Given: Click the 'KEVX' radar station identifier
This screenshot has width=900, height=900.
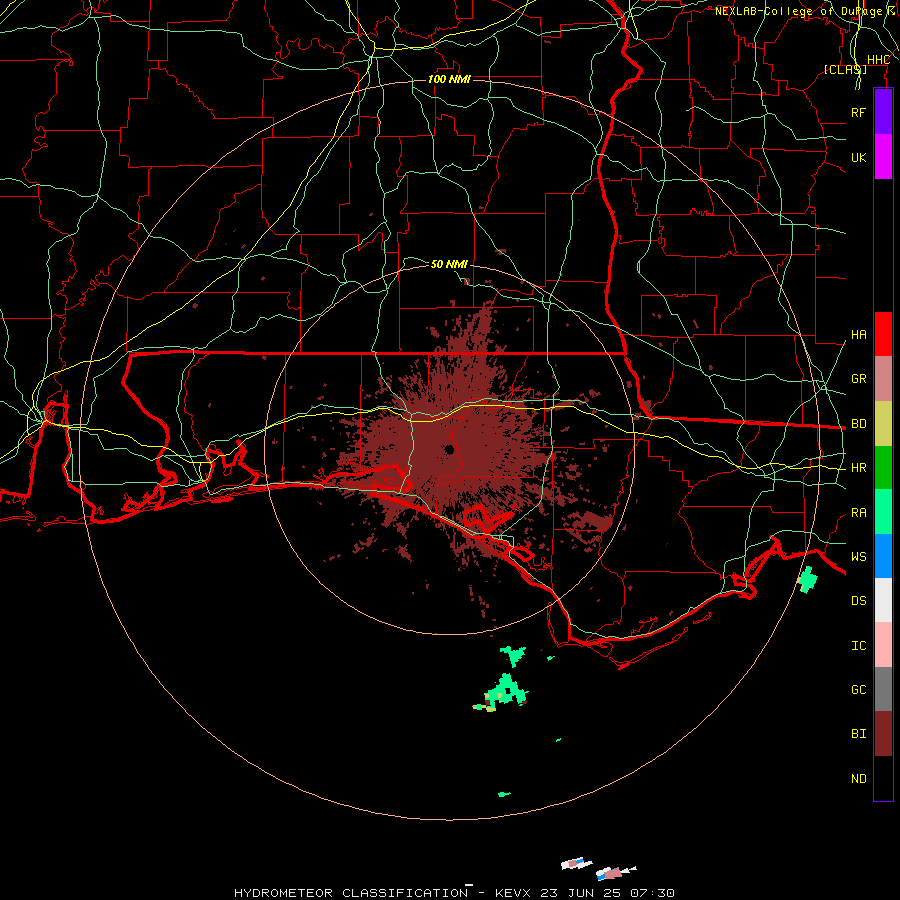Looking at the screenshot, I should [x=514, y=893].
